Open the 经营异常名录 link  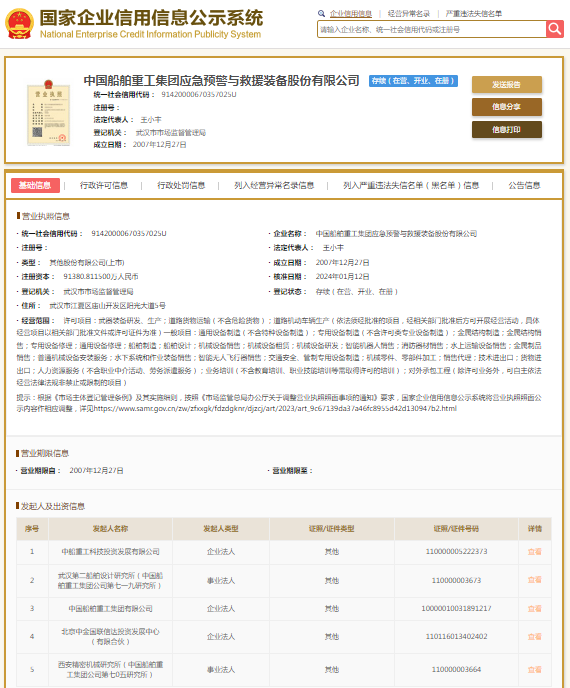click(x=409, y=14)
